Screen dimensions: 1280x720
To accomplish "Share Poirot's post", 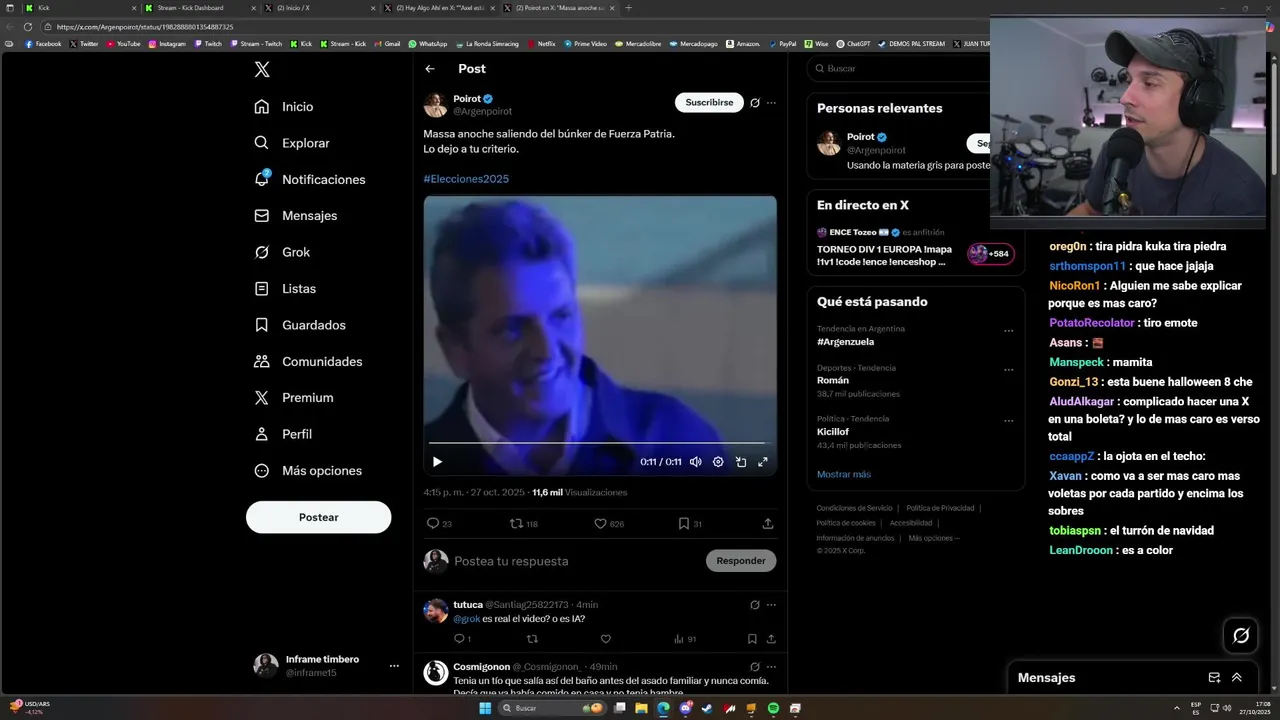I will tap(768, 524).
